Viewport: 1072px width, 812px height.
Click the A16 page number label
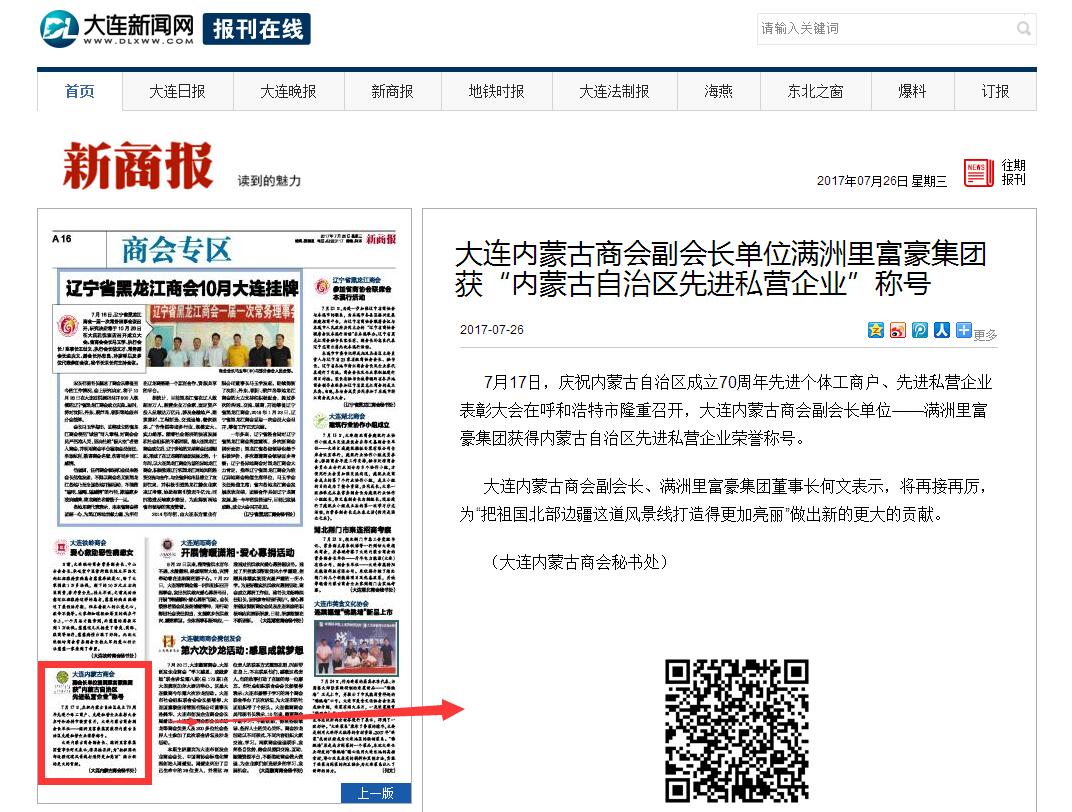tap(62, 239)
